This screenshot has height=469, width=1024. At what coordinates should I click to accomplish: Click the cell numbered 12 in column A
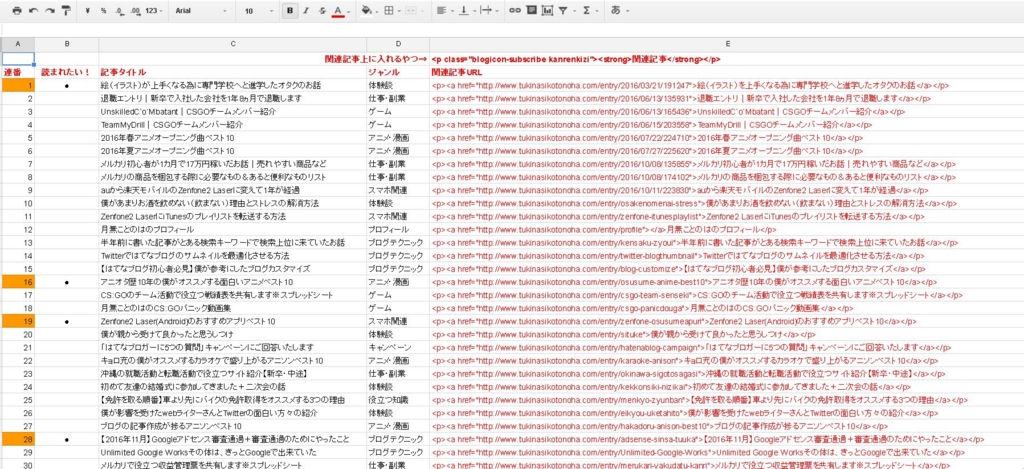18,229
